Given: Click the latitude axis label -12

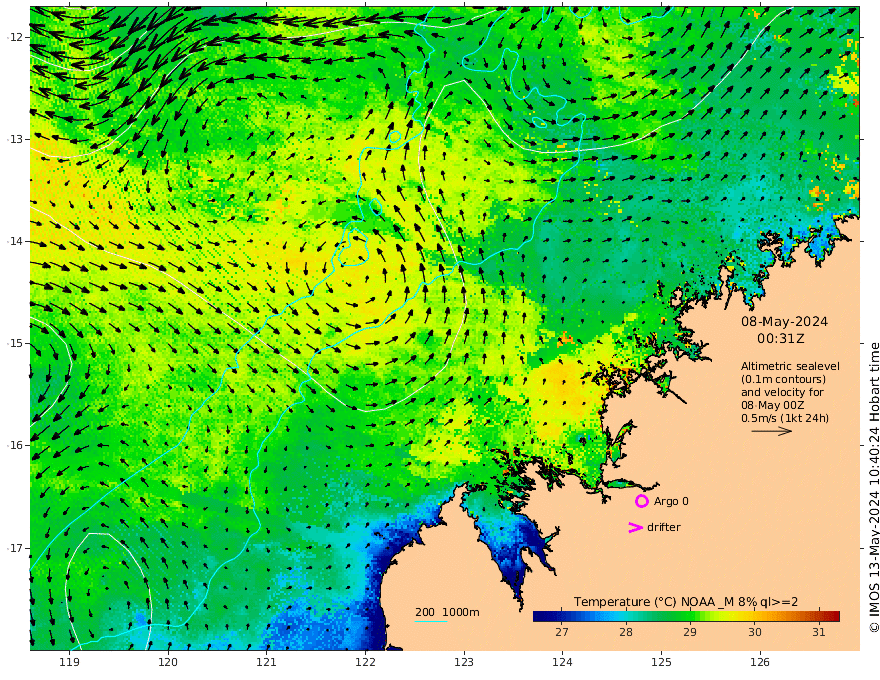Looking at the screenshot, I should (15, 37).
